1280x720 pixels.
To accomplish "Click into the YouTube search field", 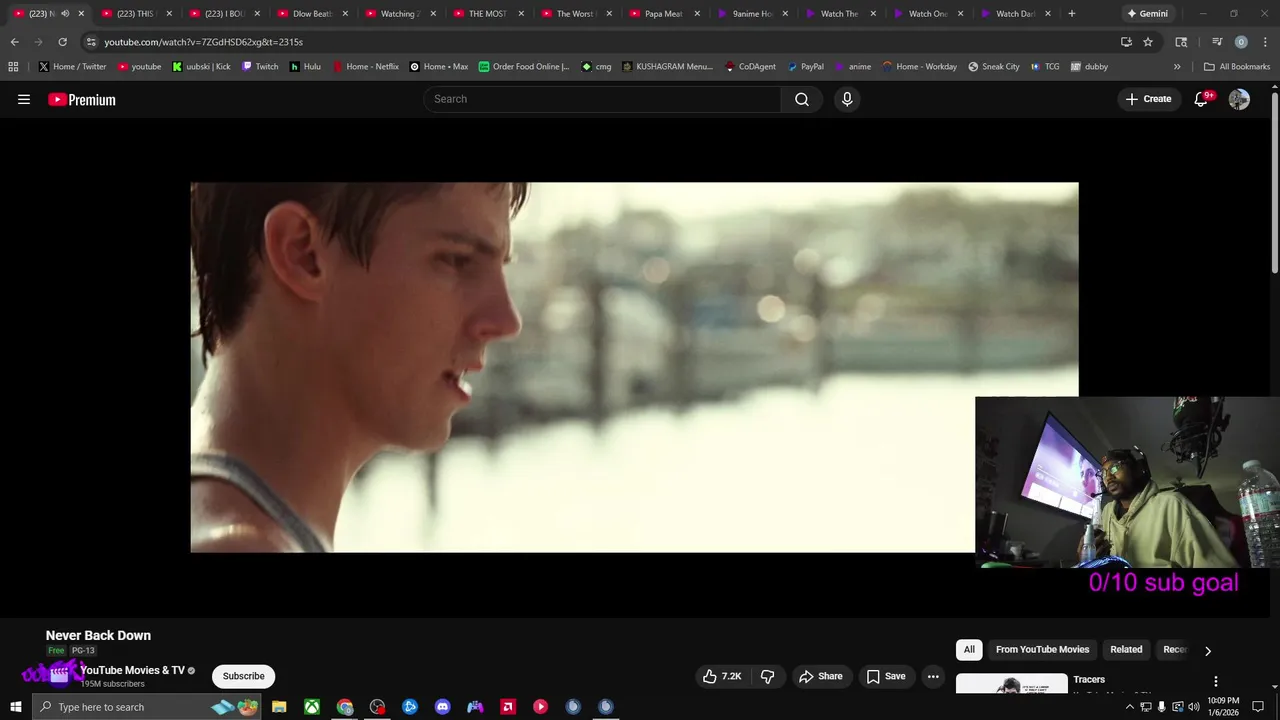I will 603,99.
